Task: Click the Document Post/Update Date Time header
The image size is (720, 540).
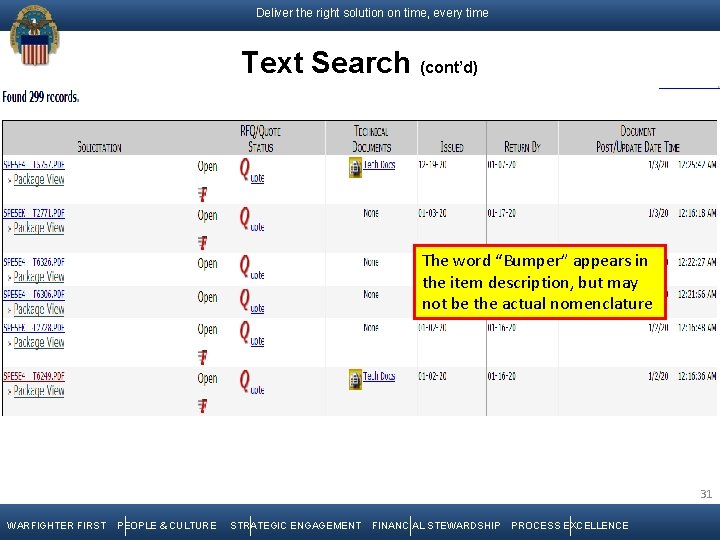Action: coord(638,139)
